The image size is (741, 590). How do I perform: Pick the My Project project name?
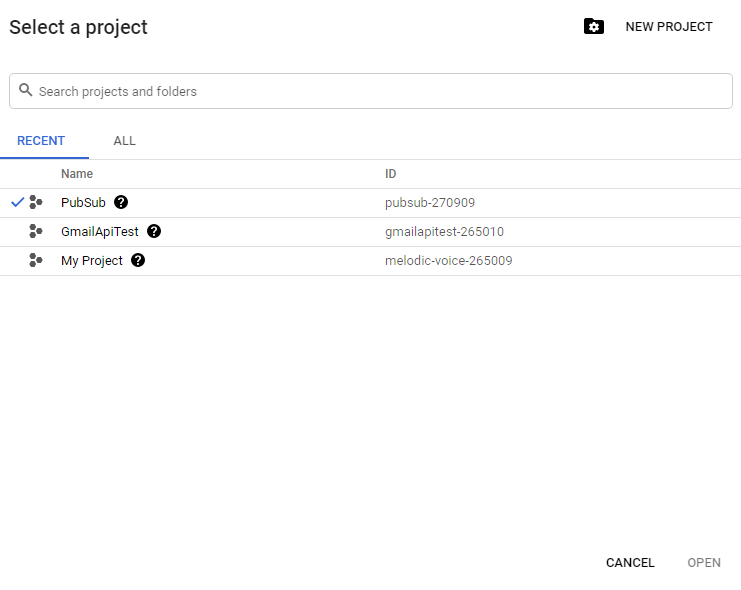[x=92, y=260]
